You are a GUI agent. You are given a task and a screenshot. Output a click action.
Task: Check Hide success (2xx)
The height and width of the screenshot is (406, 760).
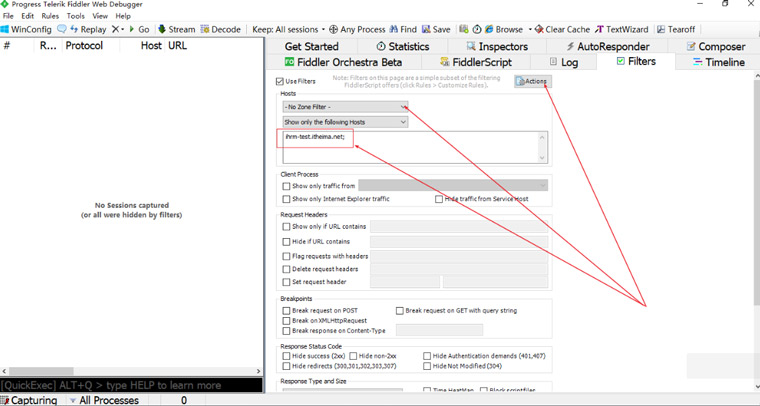click(286, 356)
